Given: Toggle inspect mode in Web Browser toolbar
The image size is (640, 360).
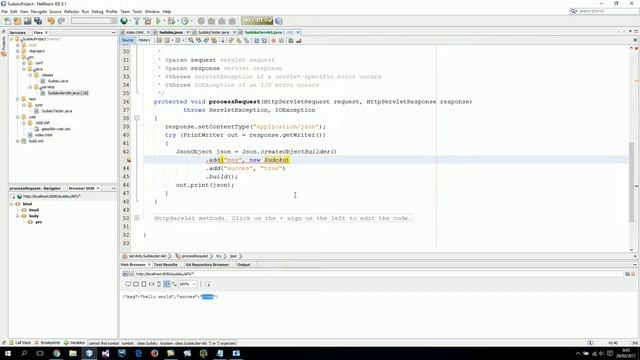Looking at the screenshot, I should tap(207, 284).
